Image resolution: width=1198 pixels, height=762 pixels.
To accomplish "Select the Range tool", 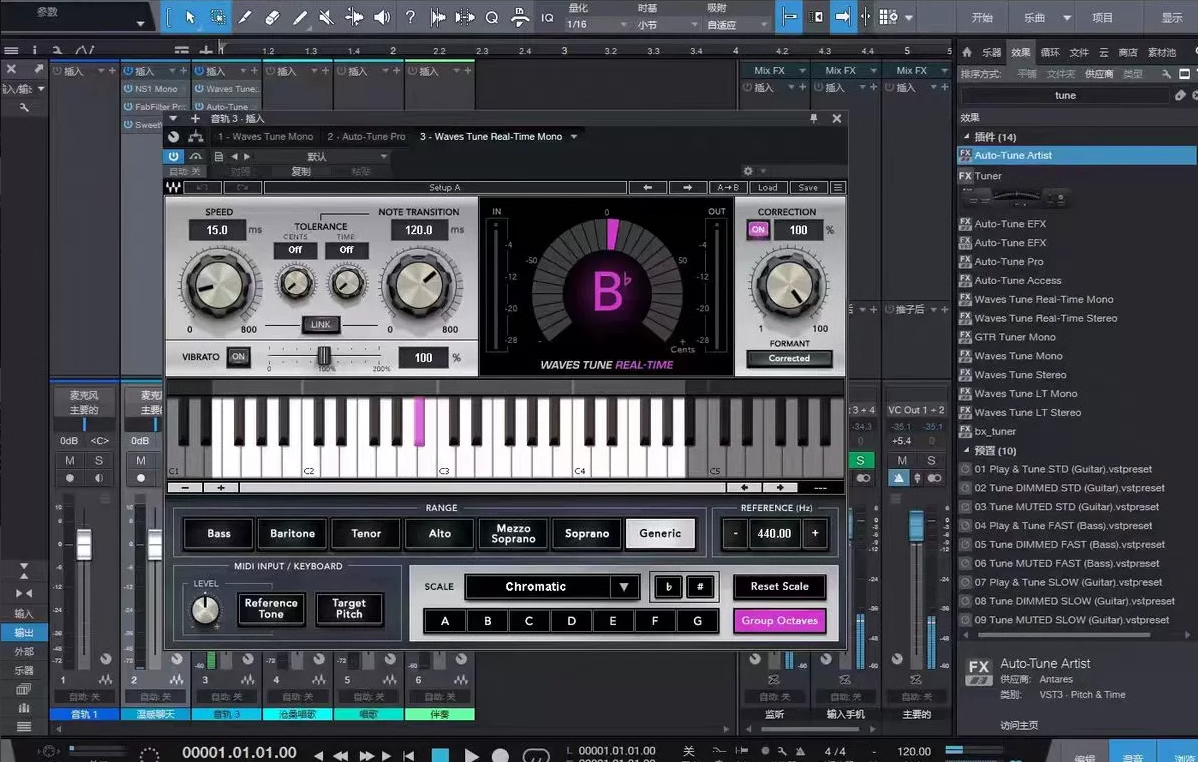I will point(218,17).
